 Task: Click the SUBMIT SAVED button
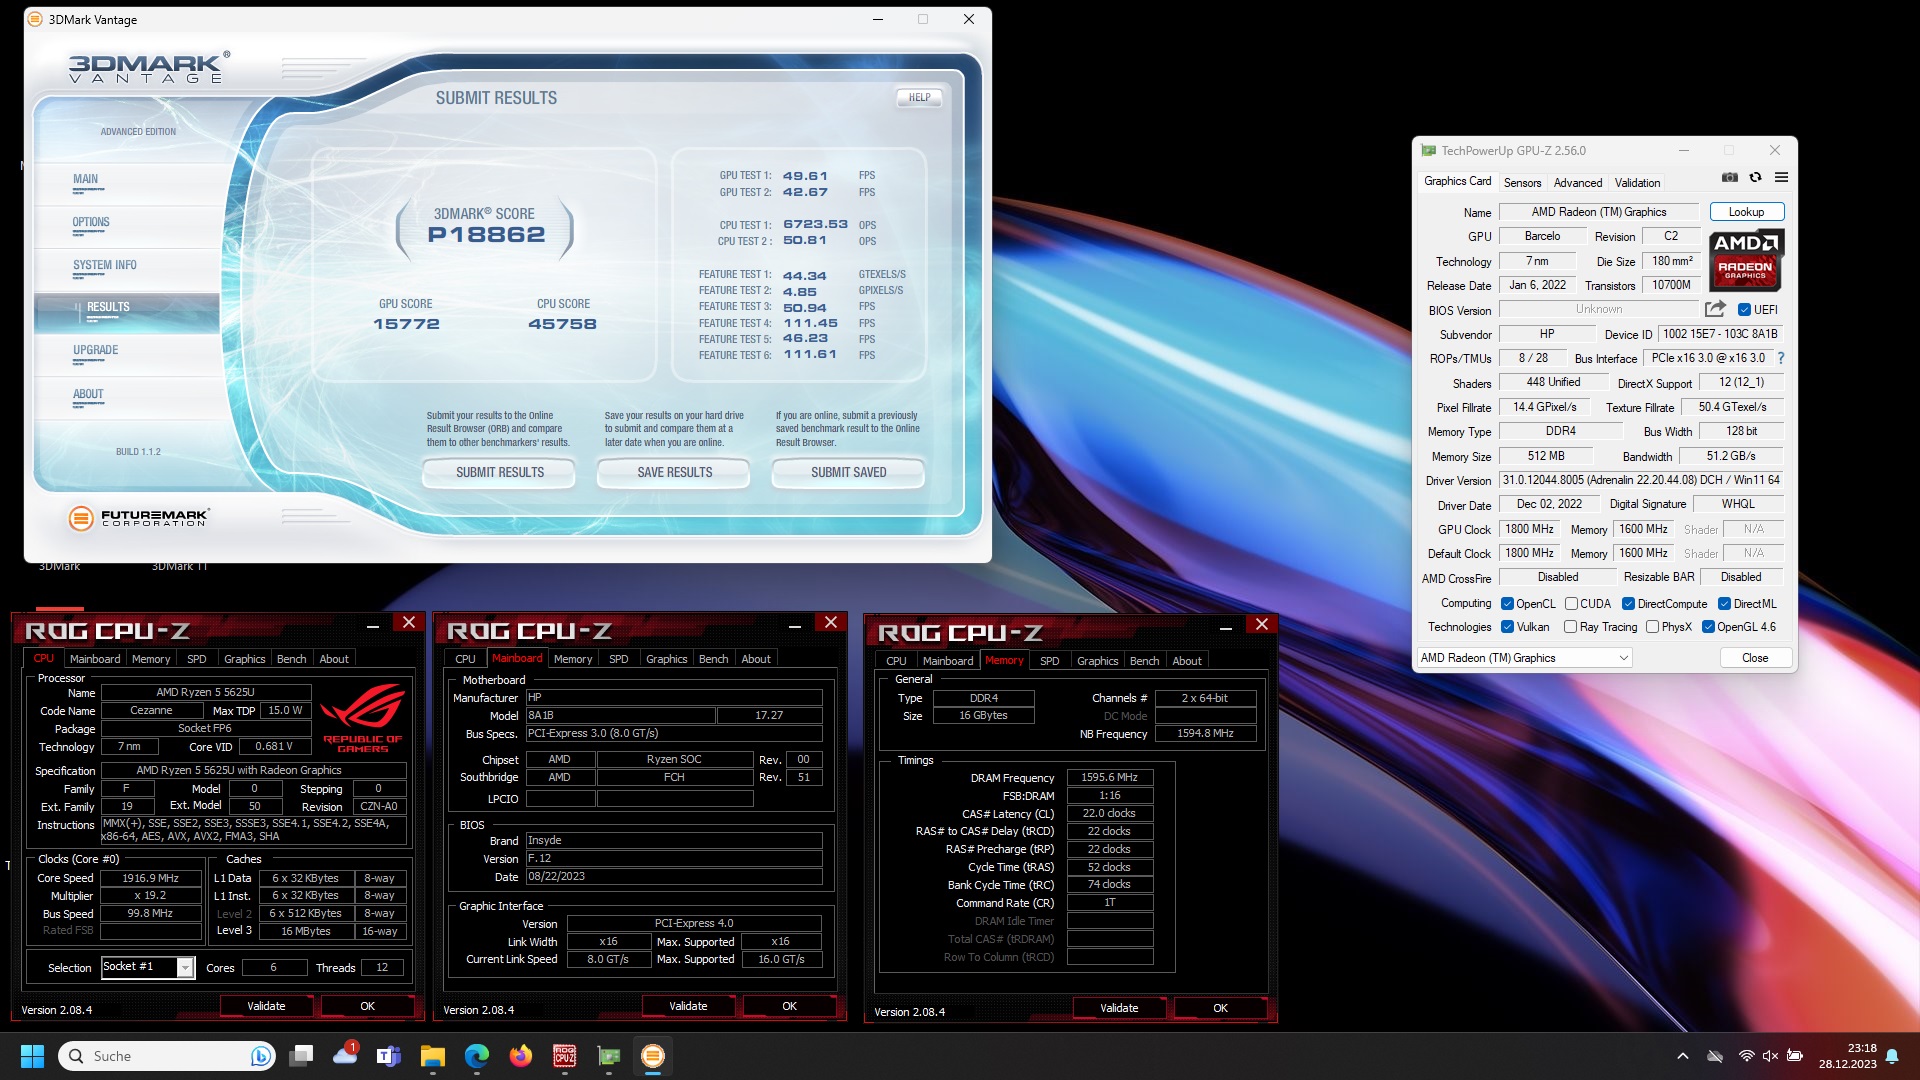pos(848,472)
